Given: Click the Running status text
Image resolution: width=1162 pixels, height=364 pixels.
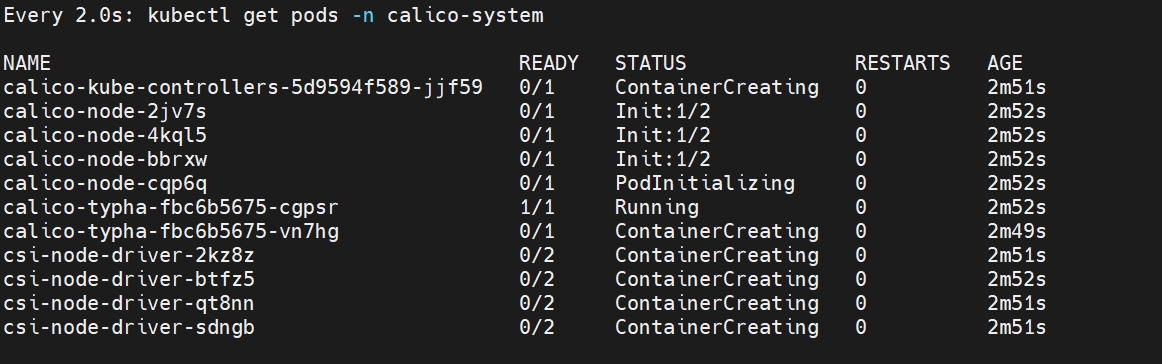Looking at the screenshot, I should point(657,208).
